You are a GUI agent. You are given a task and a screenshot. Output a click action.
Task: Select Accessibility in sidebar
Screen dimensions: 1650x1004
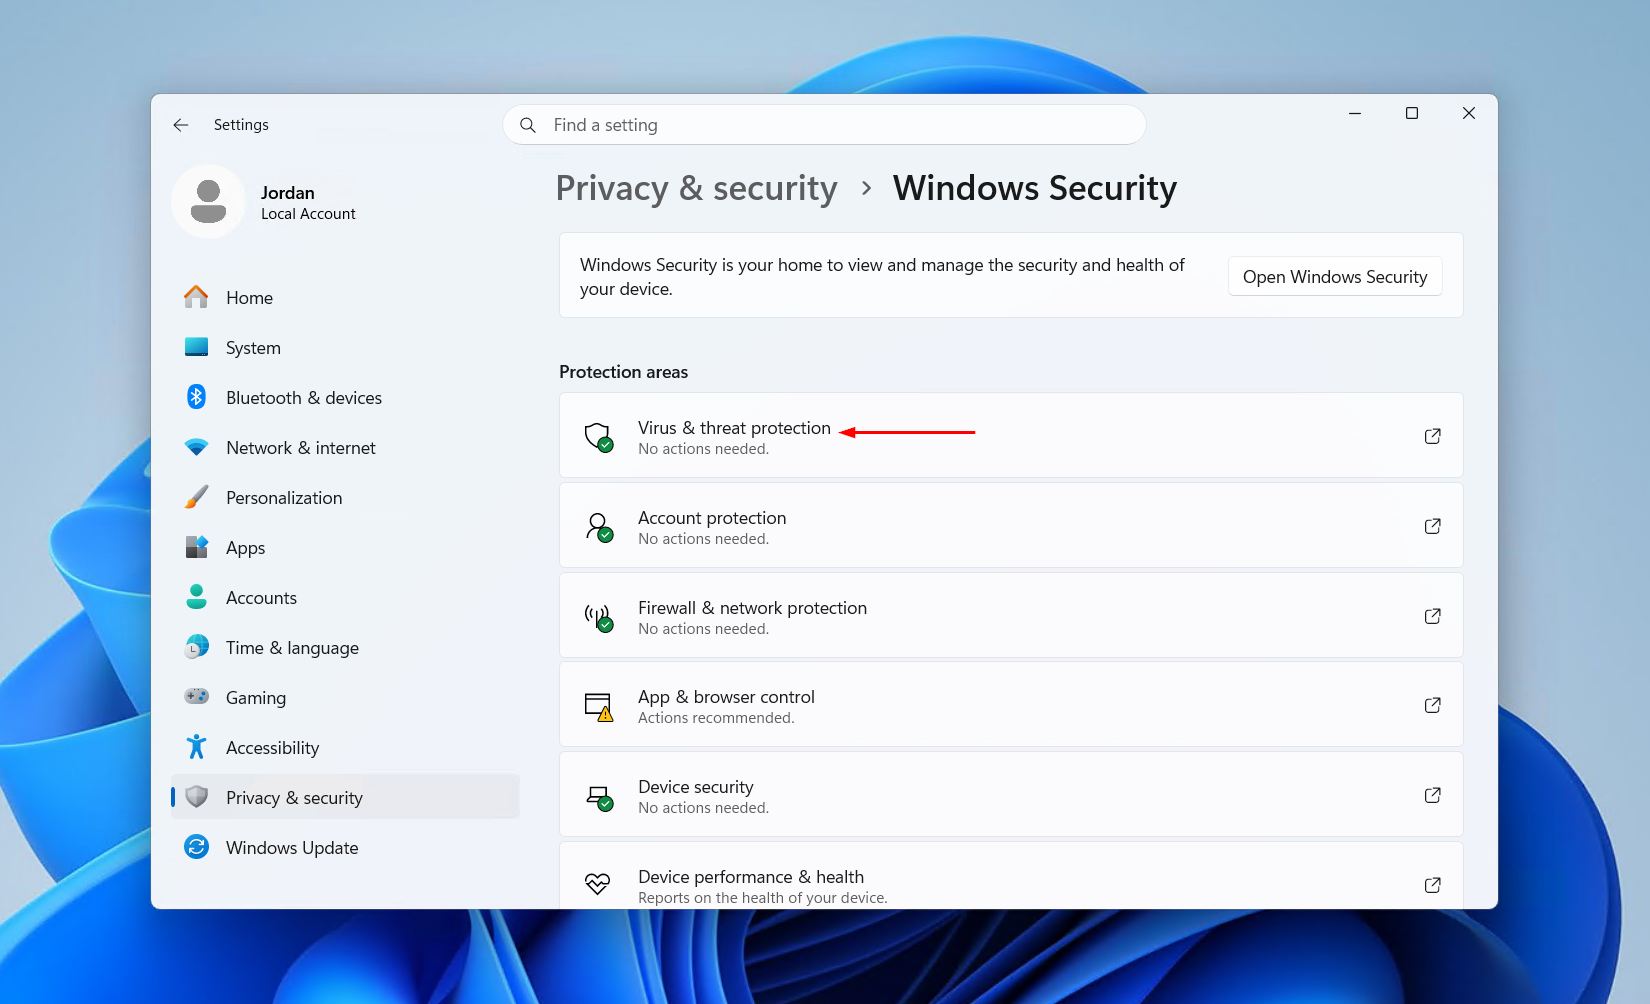345,747
